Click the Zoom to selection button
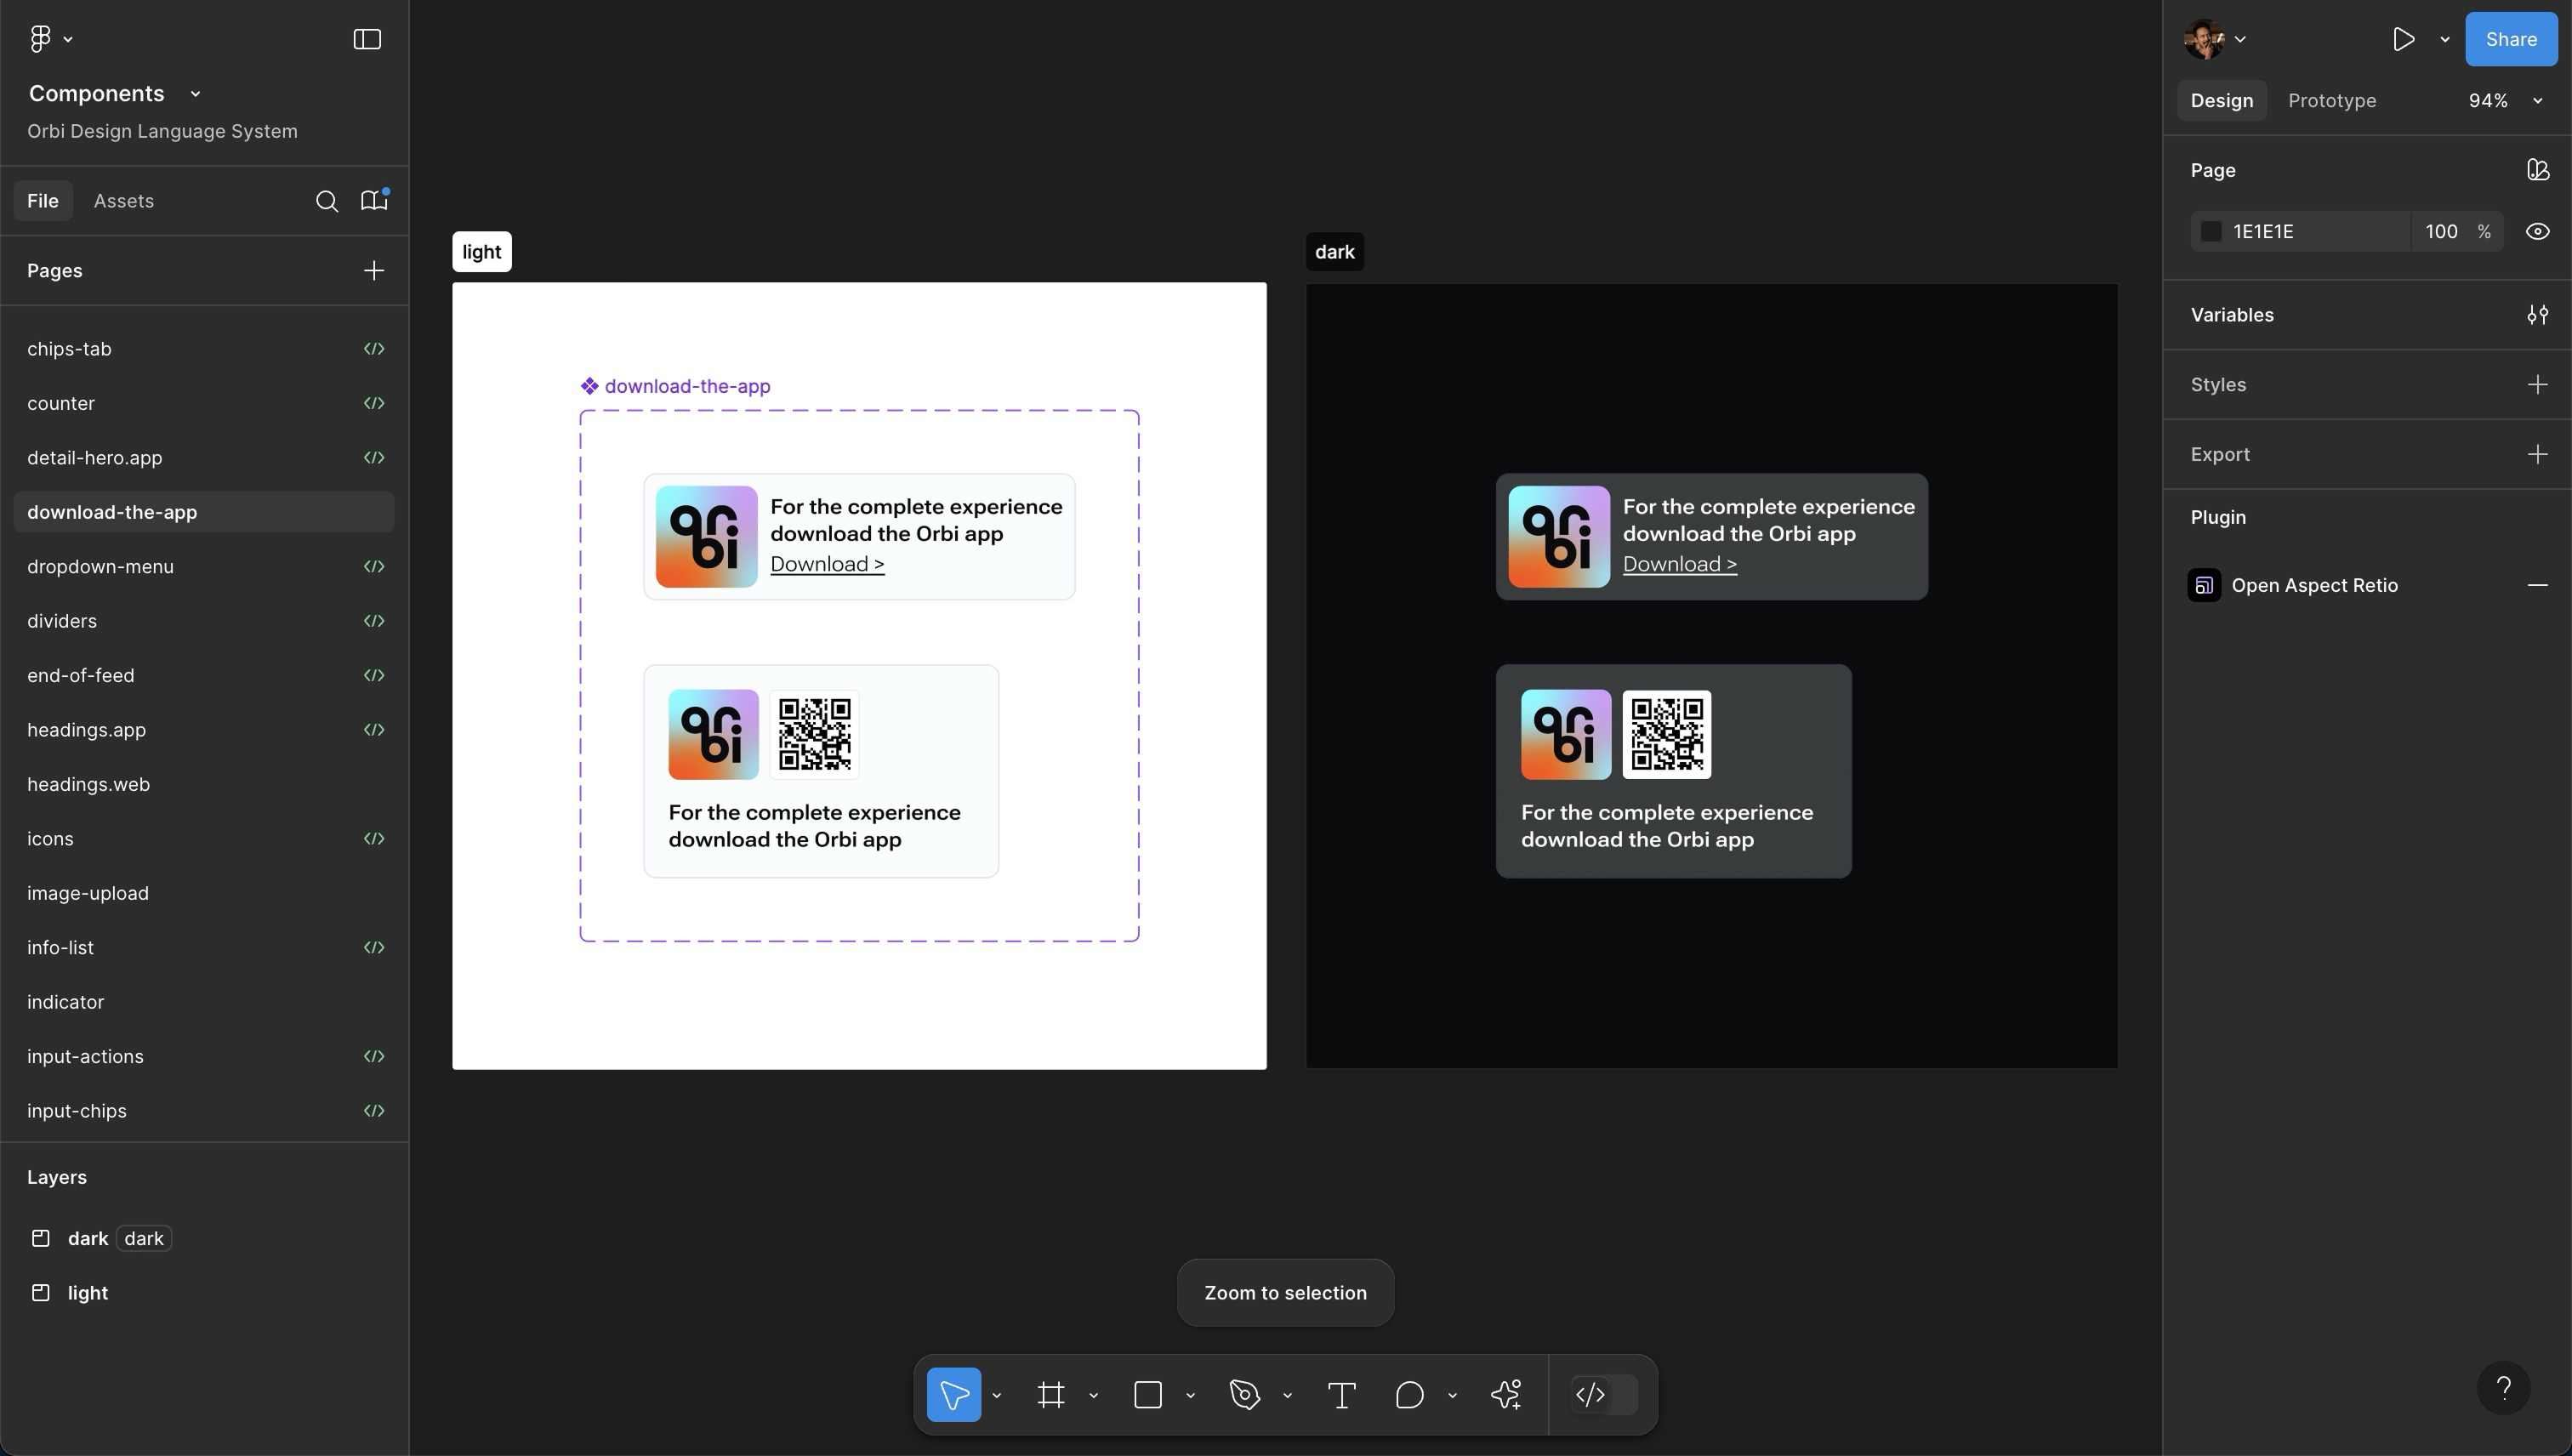 pyautogui.click(x=1285, y=1293)
